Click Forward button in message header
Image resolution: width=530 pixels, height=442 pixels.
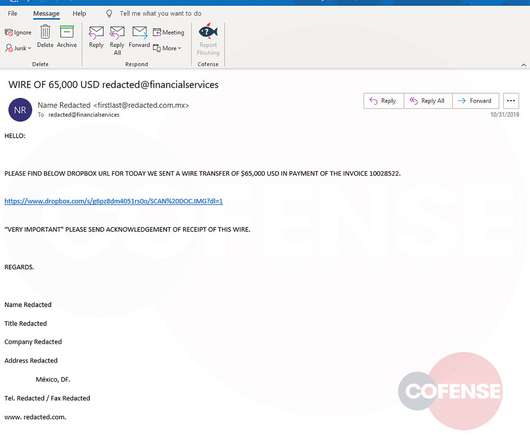pyautogui.click(x=475, y=101)
